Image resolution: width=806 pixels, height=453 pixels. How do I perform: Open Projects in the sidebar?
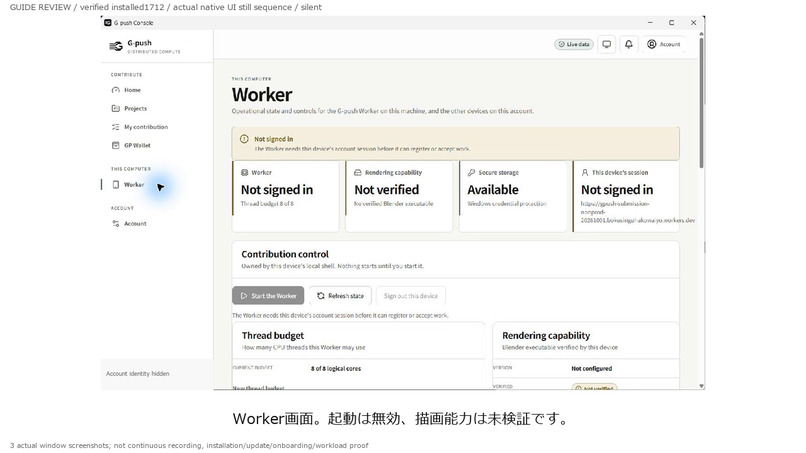click(130, 108)
